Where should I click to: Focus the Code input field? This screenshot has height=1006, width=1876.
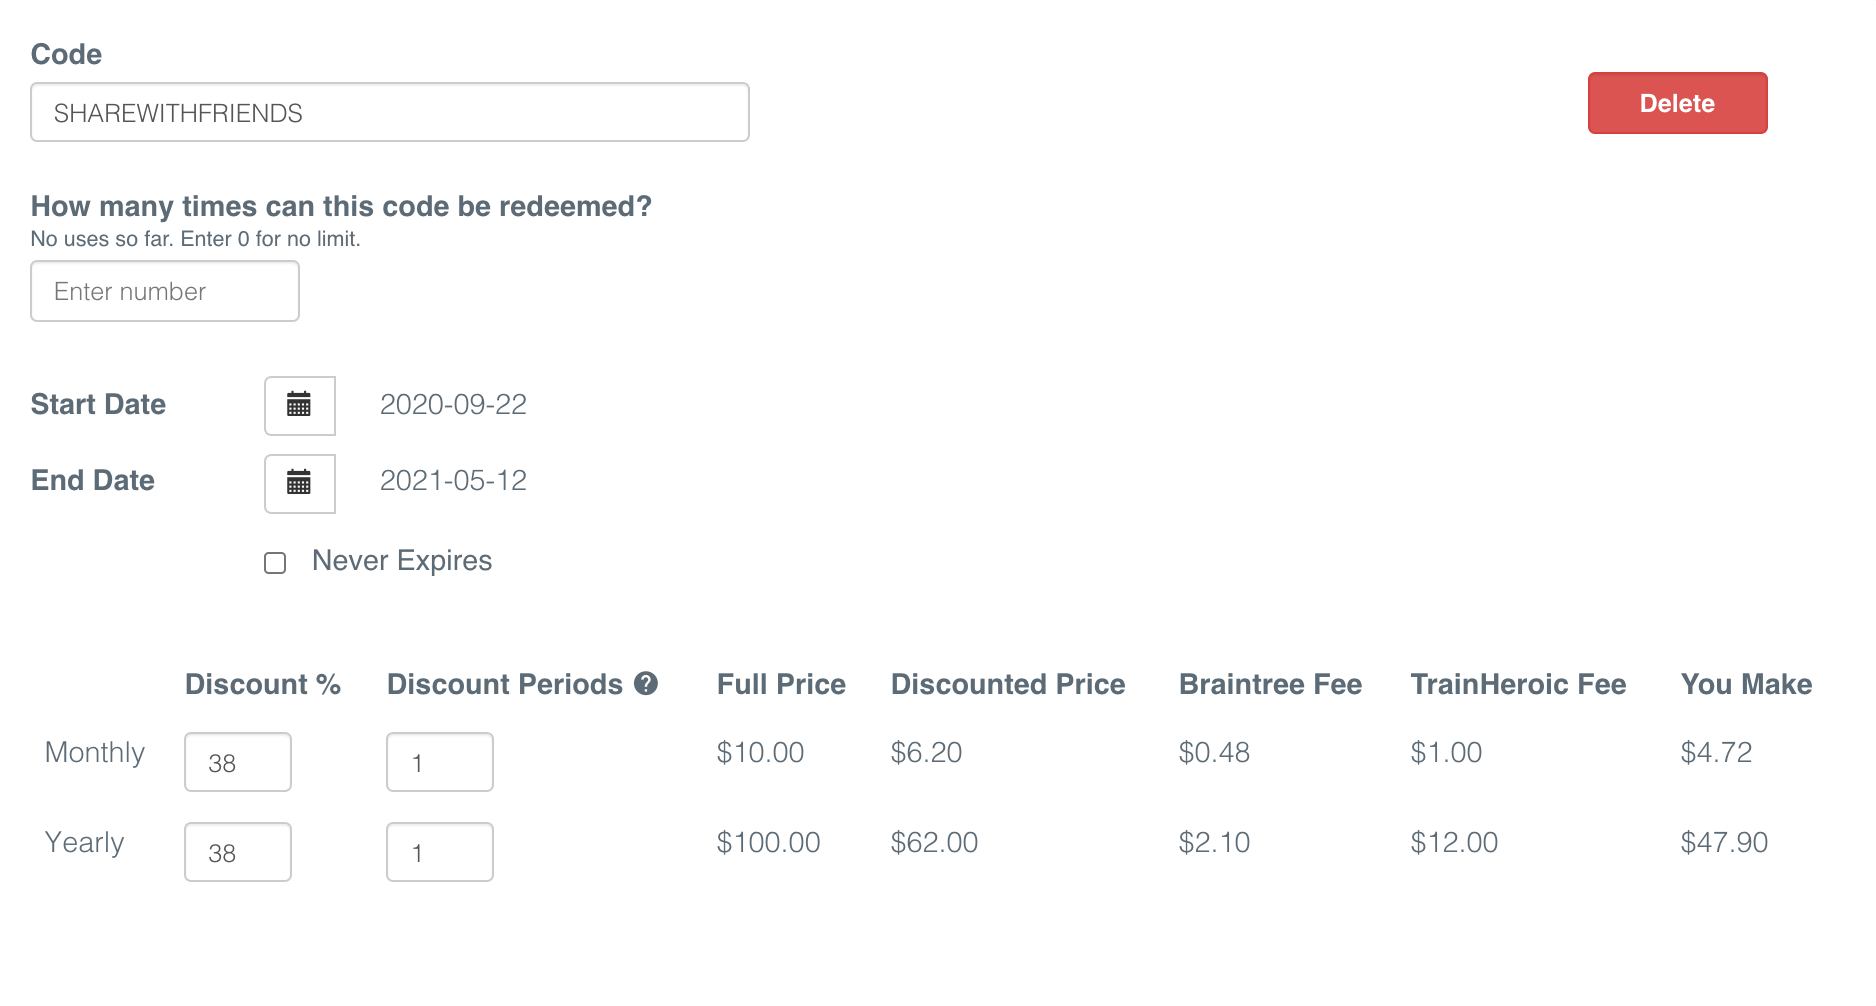point(390,112)
